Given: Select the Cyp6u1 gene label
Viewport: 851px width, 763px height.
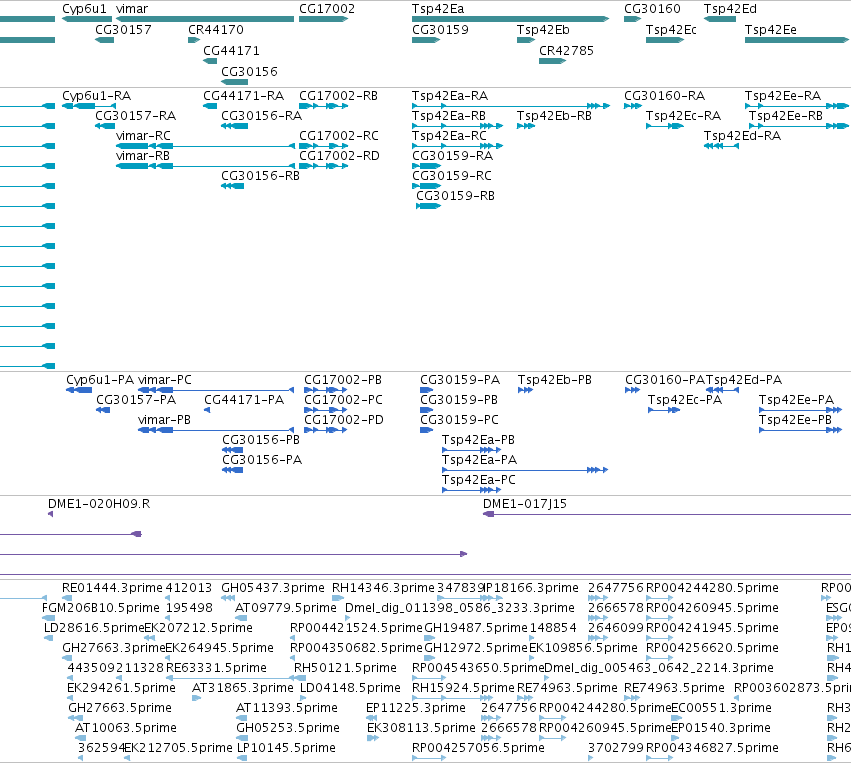Looking at the screenshot, I should [x=84, y=9].
